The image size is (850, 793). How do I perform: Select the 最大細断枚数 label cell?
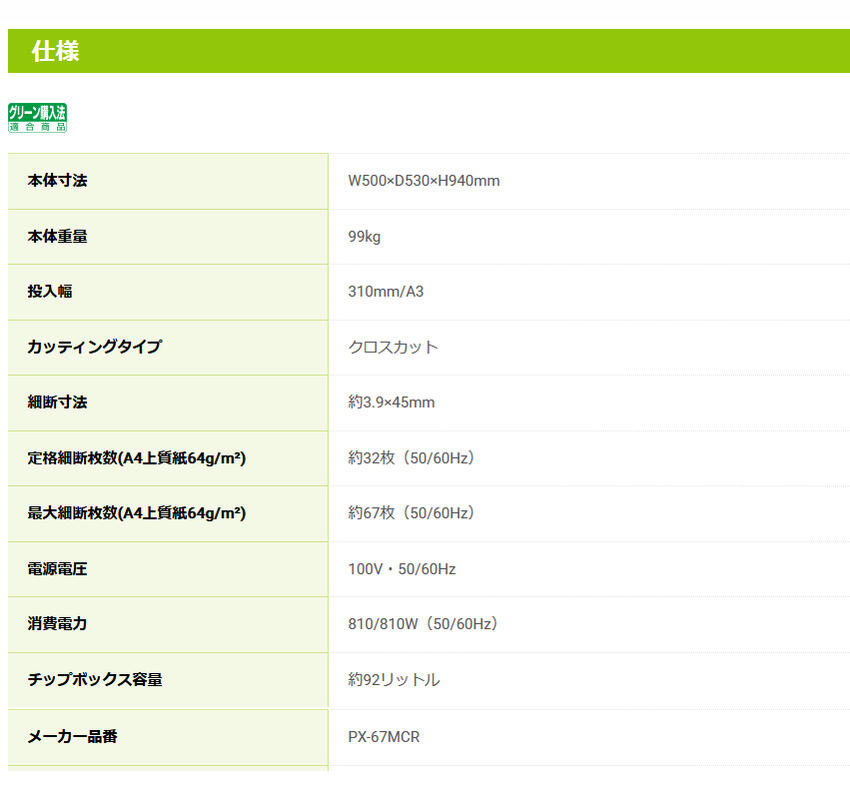(x=168, y=514)
